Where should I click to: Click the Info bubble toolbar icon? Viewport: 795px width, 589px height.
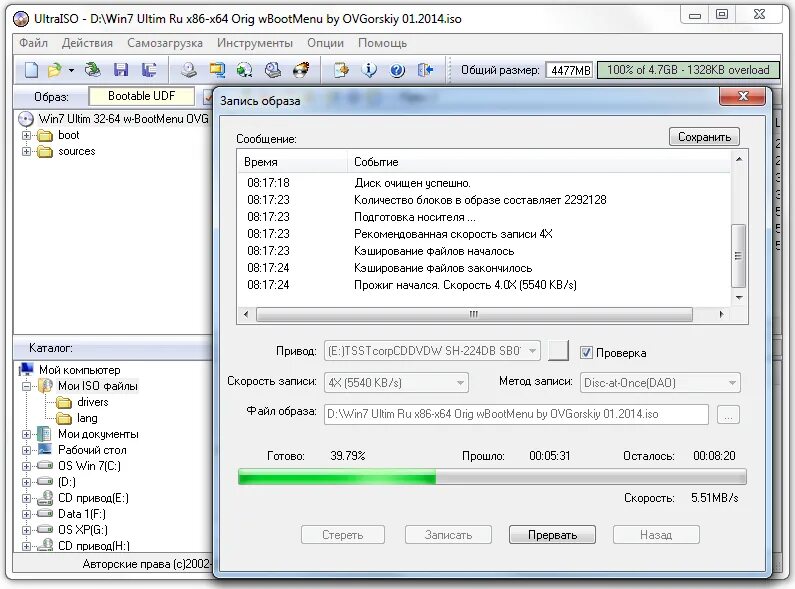(x=369, y=70)
